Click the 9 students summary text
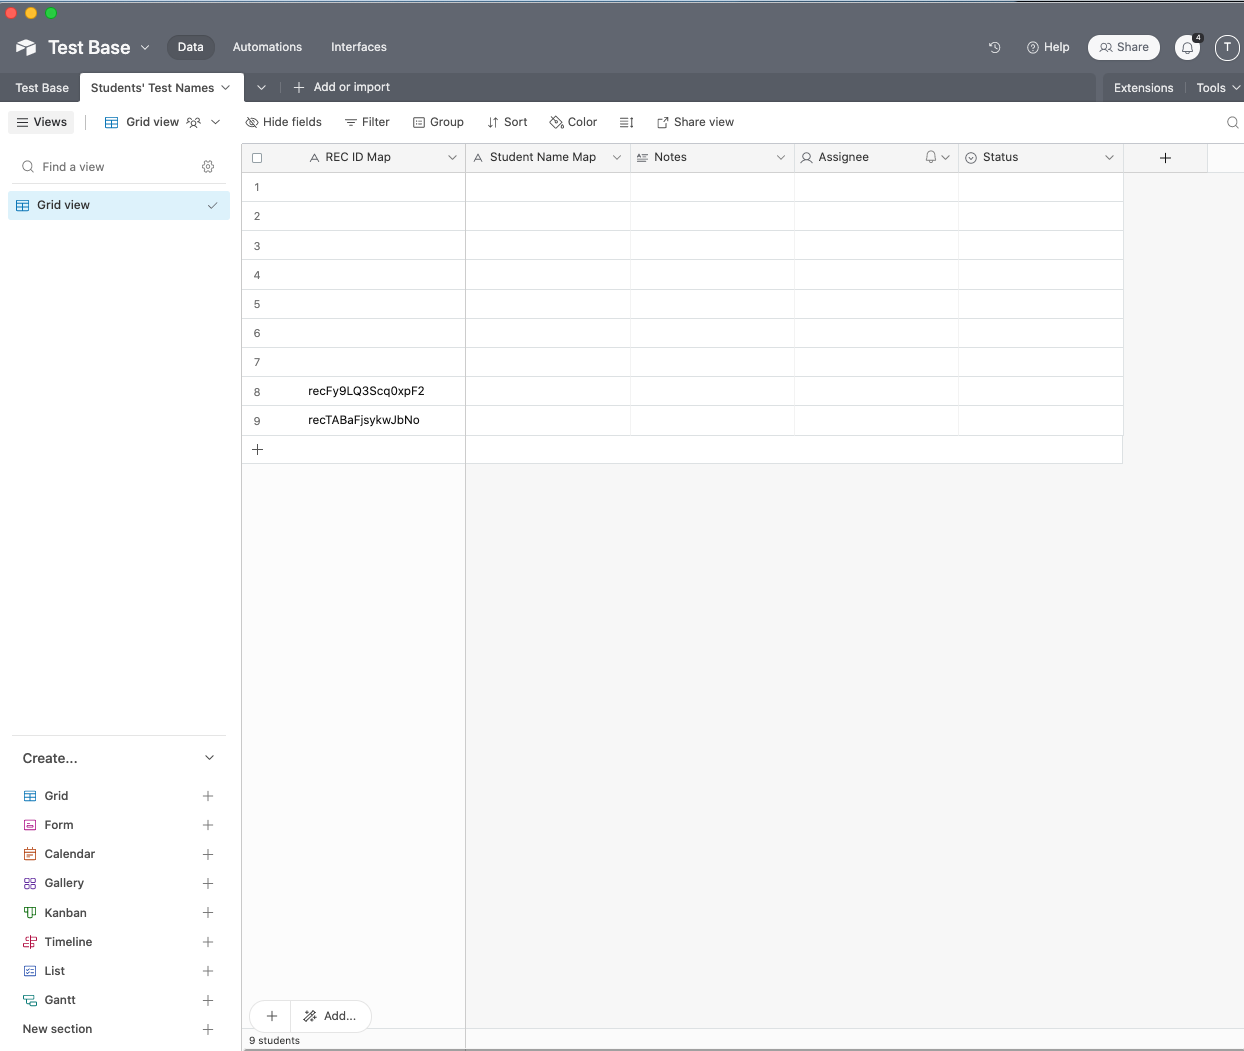This screenshot has width=1244, height=1051. pos(274,1041)
